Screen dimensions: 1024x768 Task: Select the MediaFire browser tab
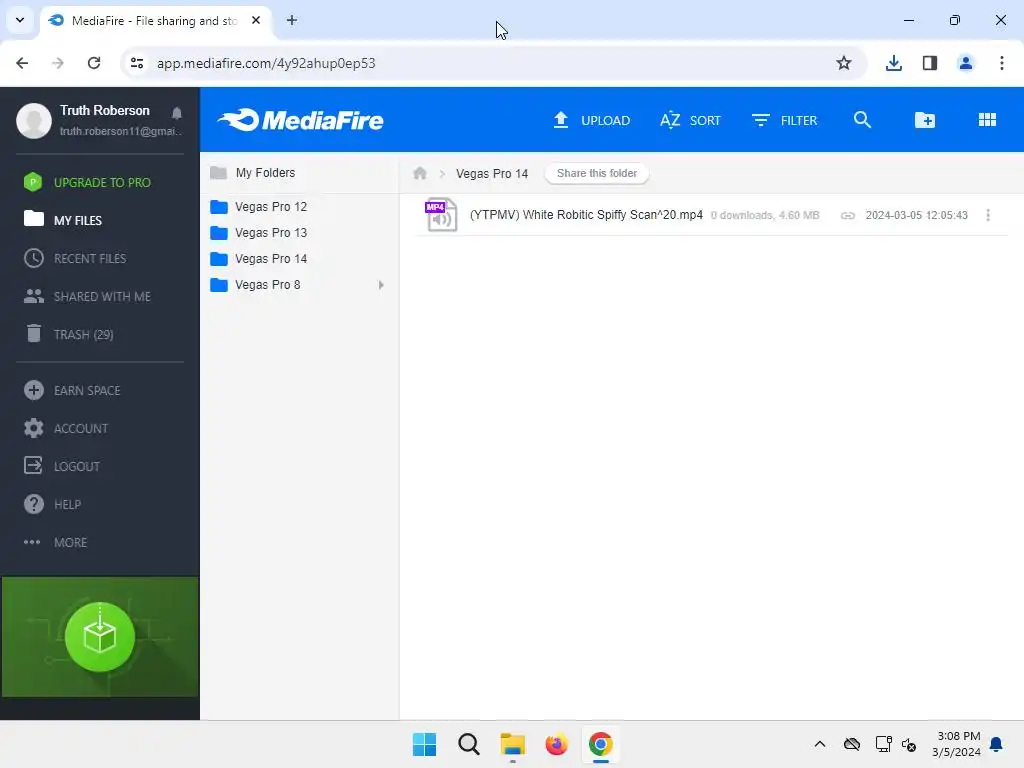[x=155, y=21]
